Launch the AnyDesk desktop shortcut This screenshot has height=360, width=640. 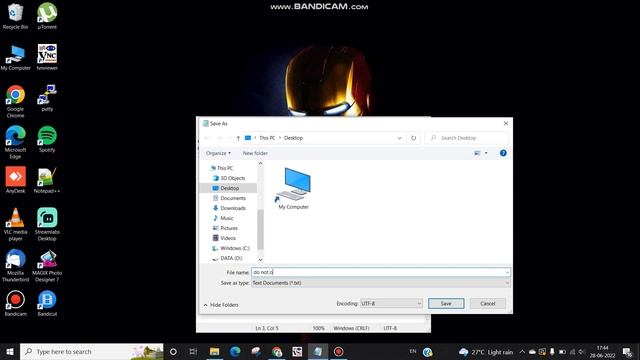click(16, 180)
